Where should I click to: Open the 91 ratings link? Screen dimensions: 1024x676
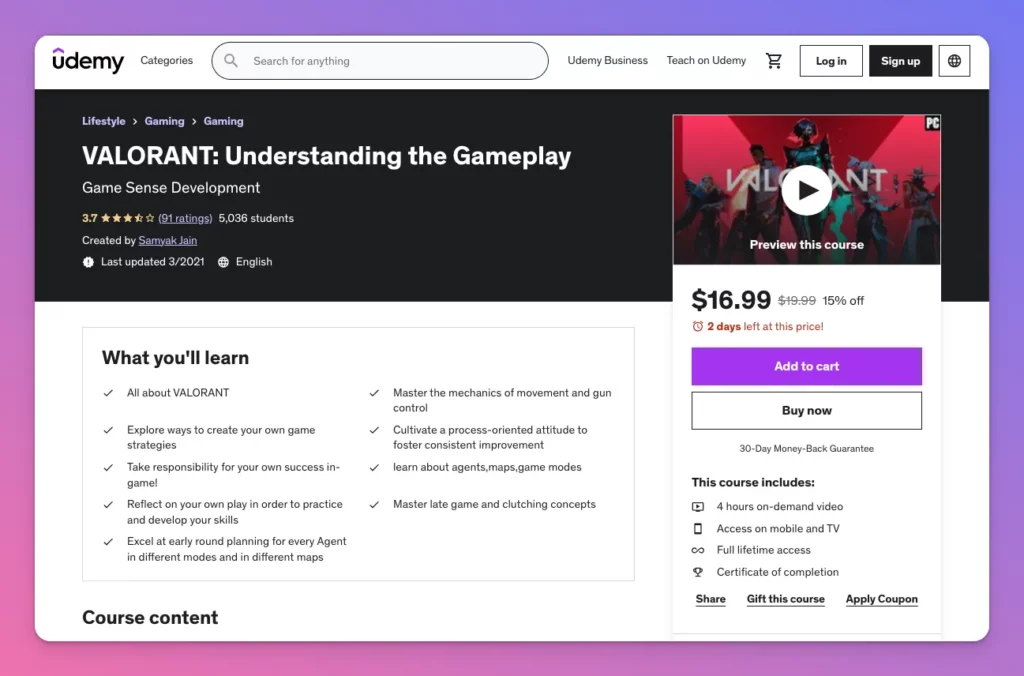(x=185, y=218)
